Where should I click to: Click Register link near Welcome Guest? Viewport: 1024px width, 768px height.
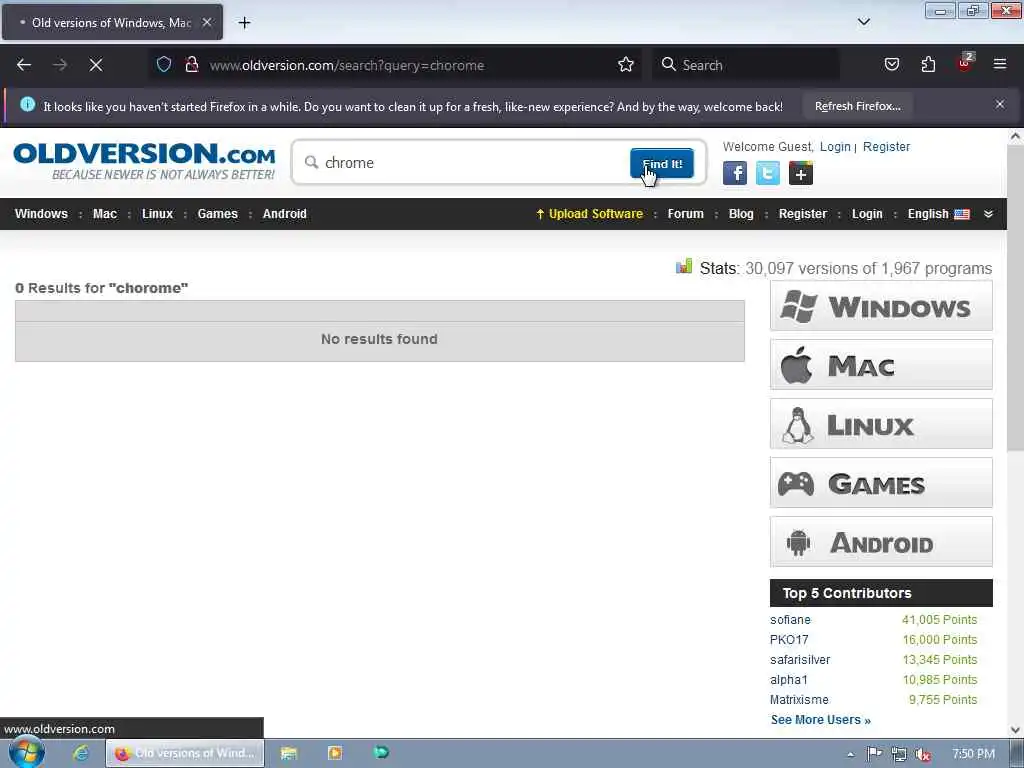(886, 147)
